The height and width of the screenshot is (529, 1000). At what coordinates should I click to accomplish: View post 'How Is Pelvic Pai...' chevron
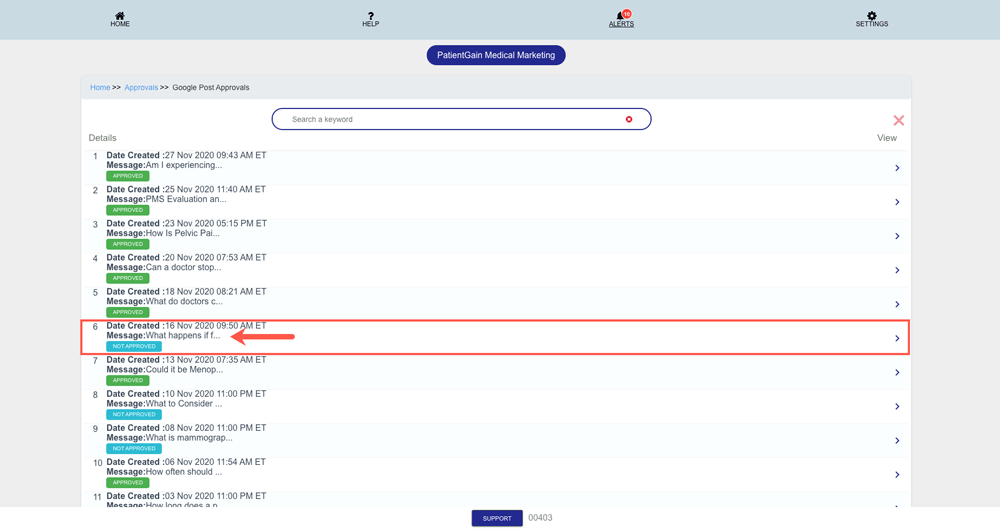tap(897, 236)
